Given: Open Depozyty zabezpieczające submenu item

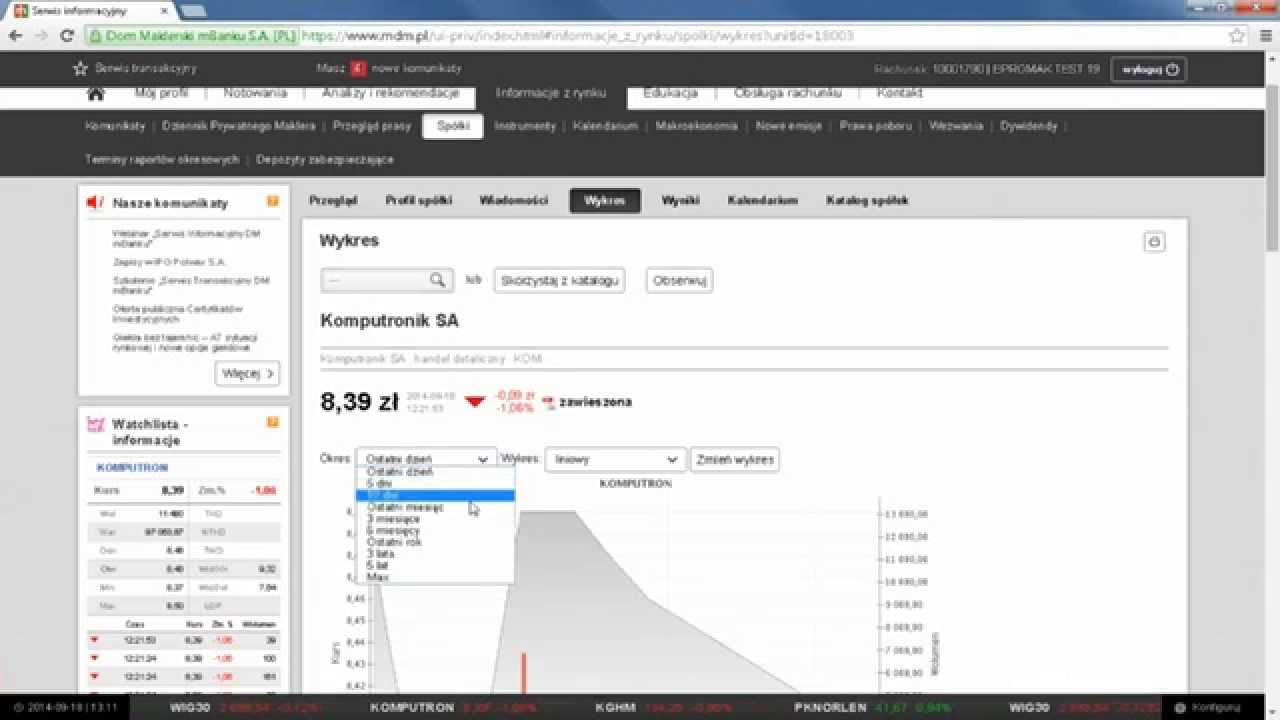Looking at the screenshot, I should (325, 159).
